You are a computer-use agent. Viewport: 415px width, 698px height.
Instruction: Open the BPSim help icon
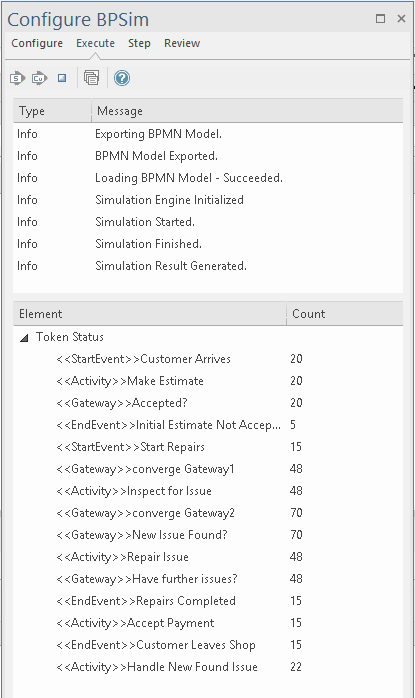click(122, 78)
